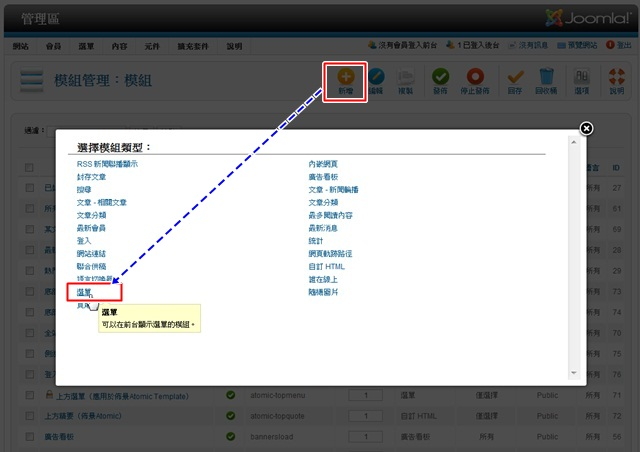Select 封存文章 module type

tap(91, 177)
